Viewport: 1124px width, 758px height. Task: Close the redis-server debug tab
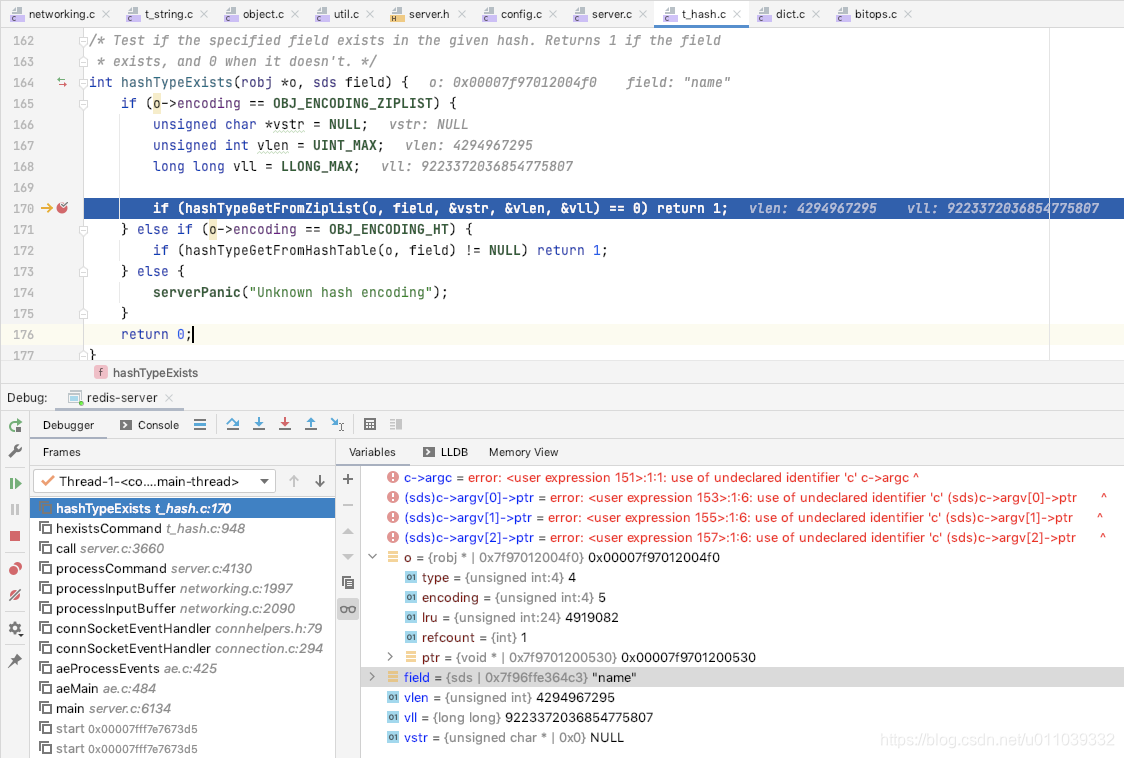click(169, 397)
